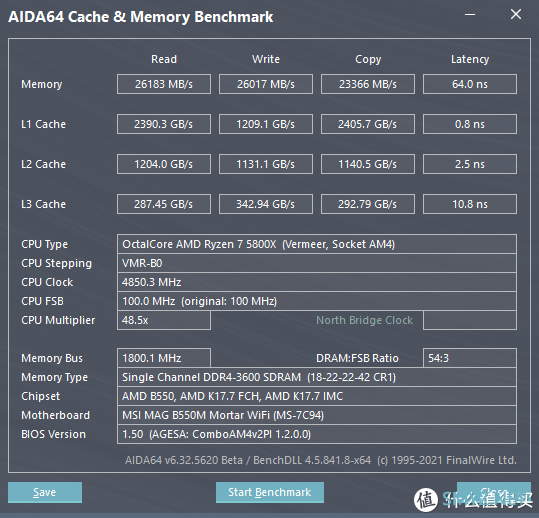Click L3 Cache Read 287.45 GB/s
This screenshot has height=518, width=539.
click(164, 204)
